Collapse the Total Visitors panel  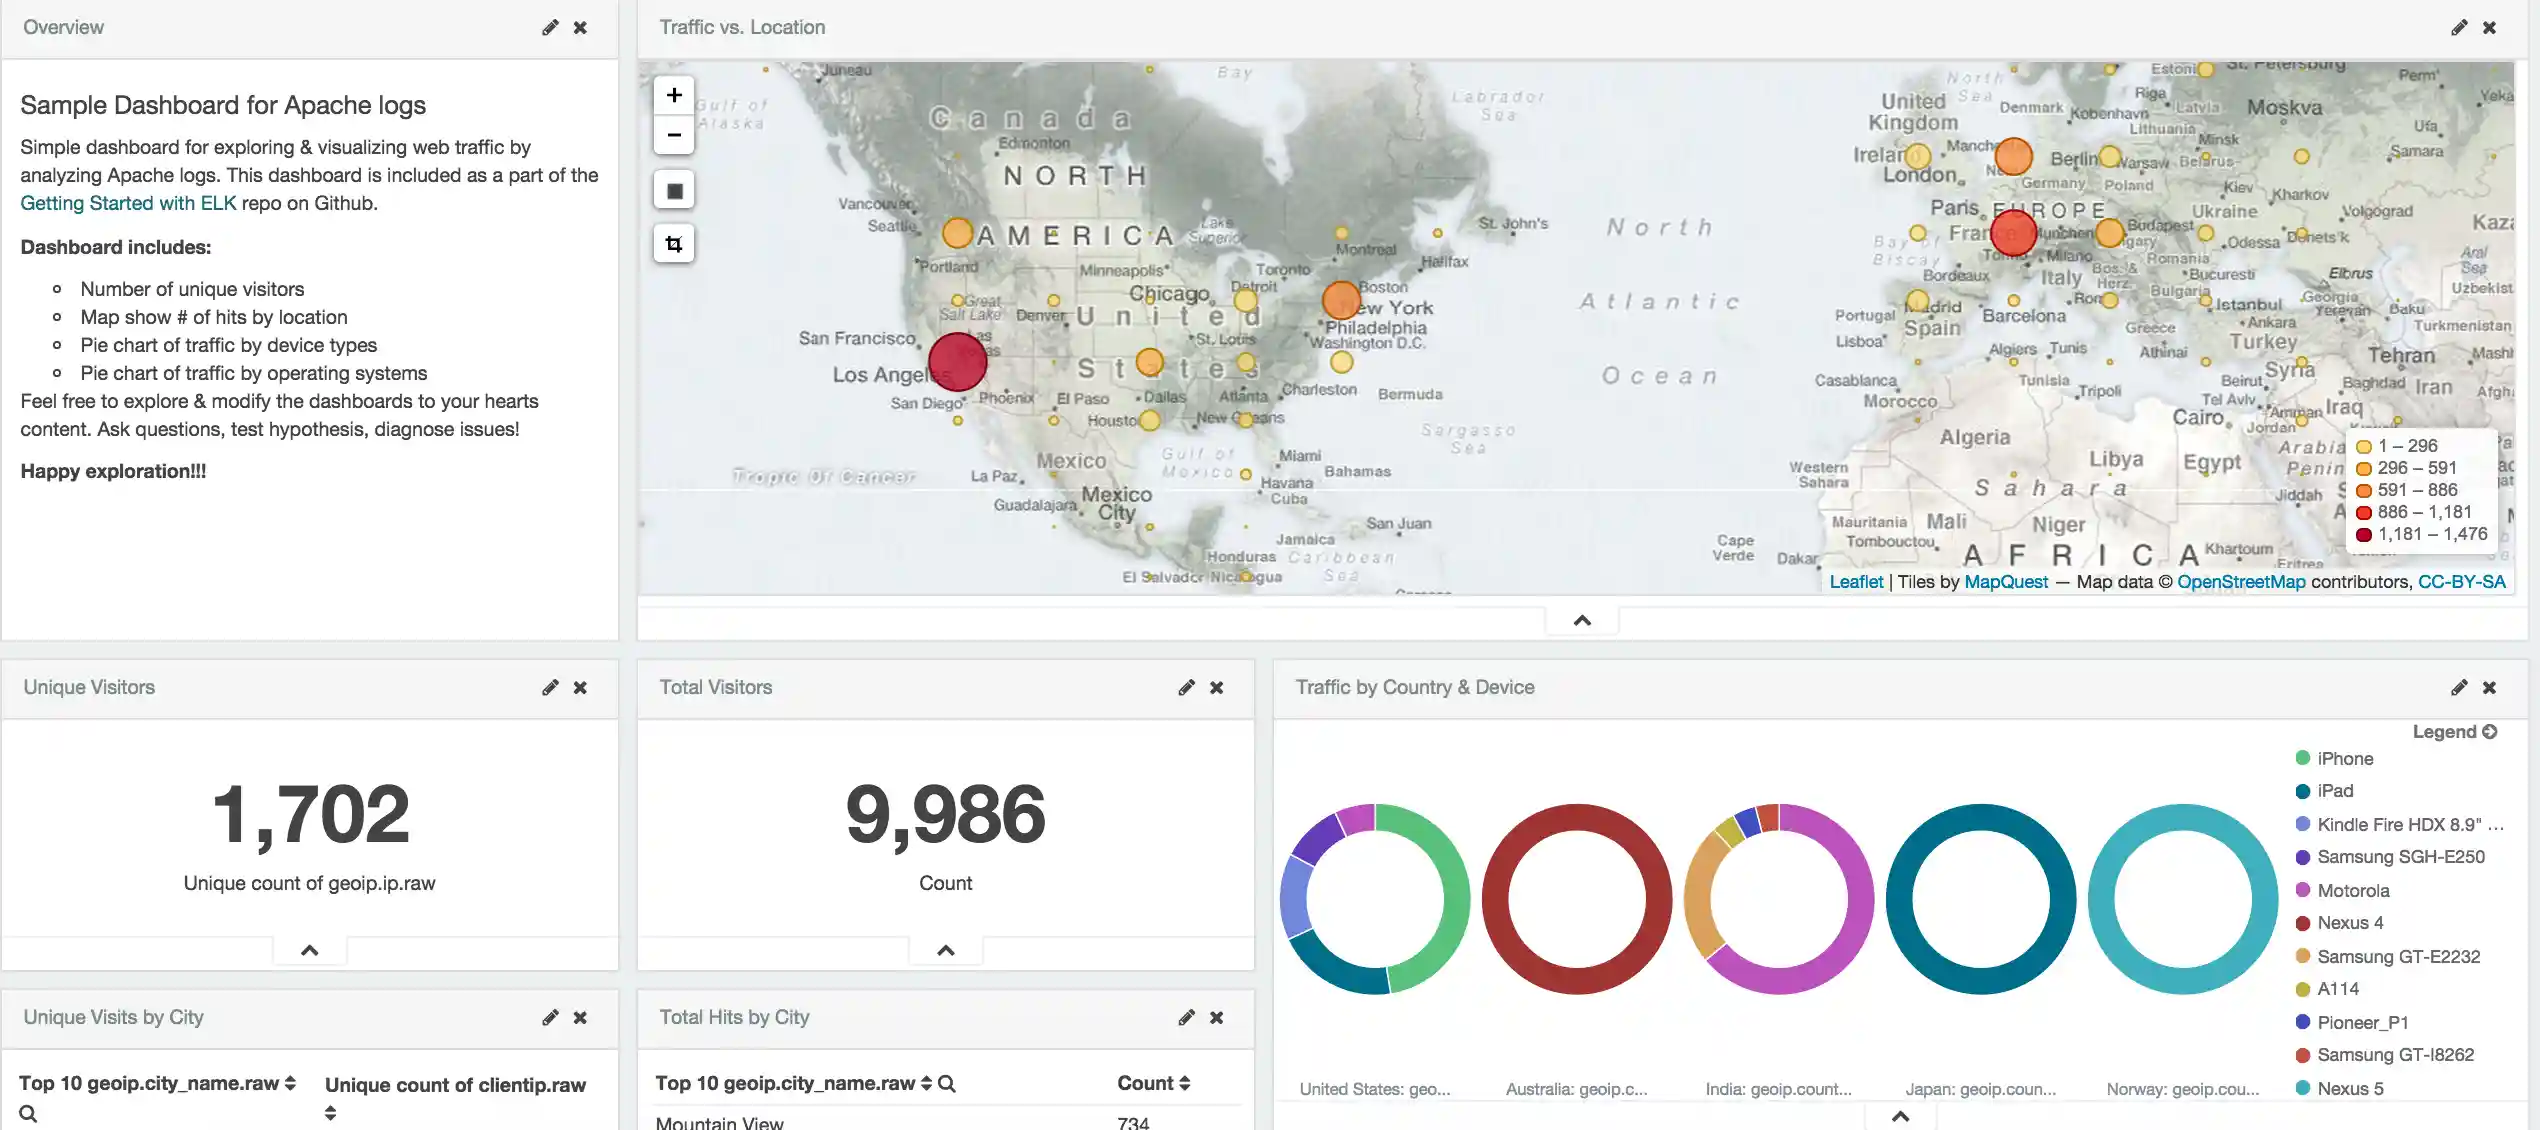pos(945,950)
